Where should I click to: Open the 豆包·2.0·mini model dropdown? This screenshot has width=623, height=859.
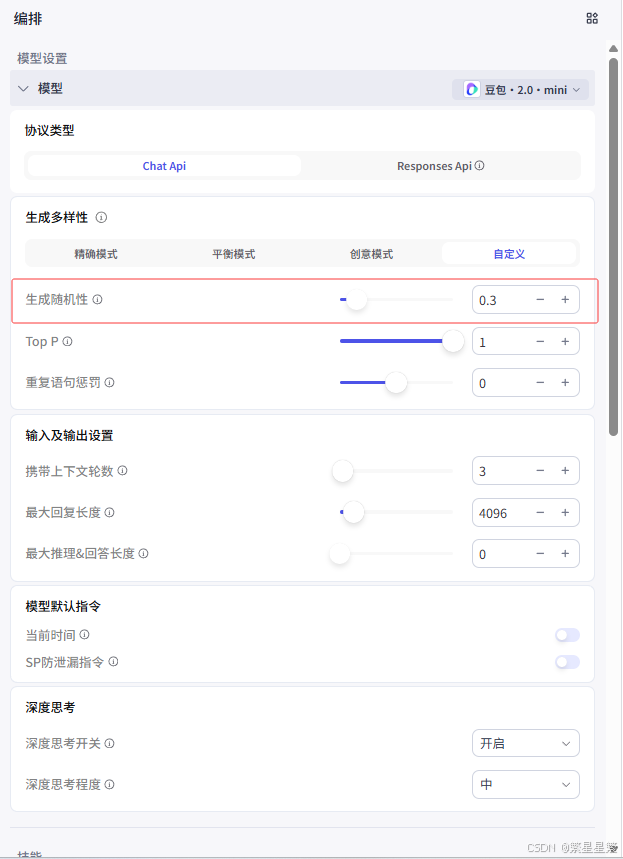click(x=520, y=89)
